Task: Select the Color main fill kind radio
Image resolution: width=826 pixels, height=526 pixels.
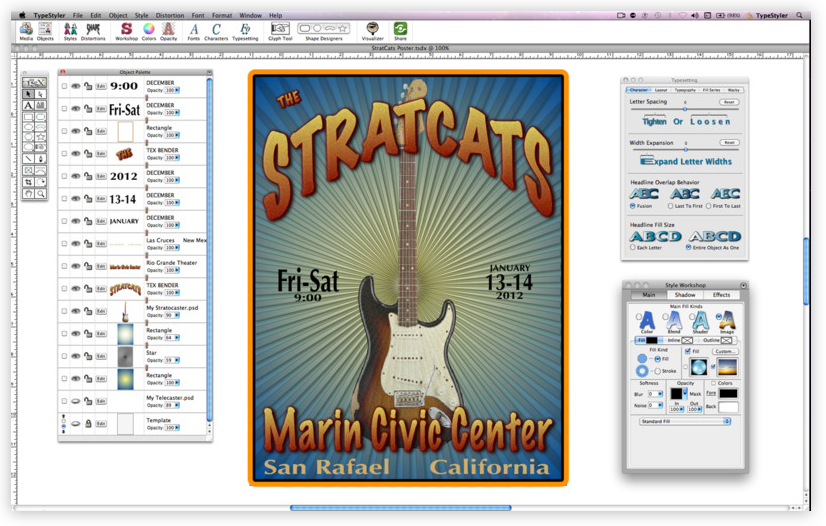Action: click(x=639, y=316)
